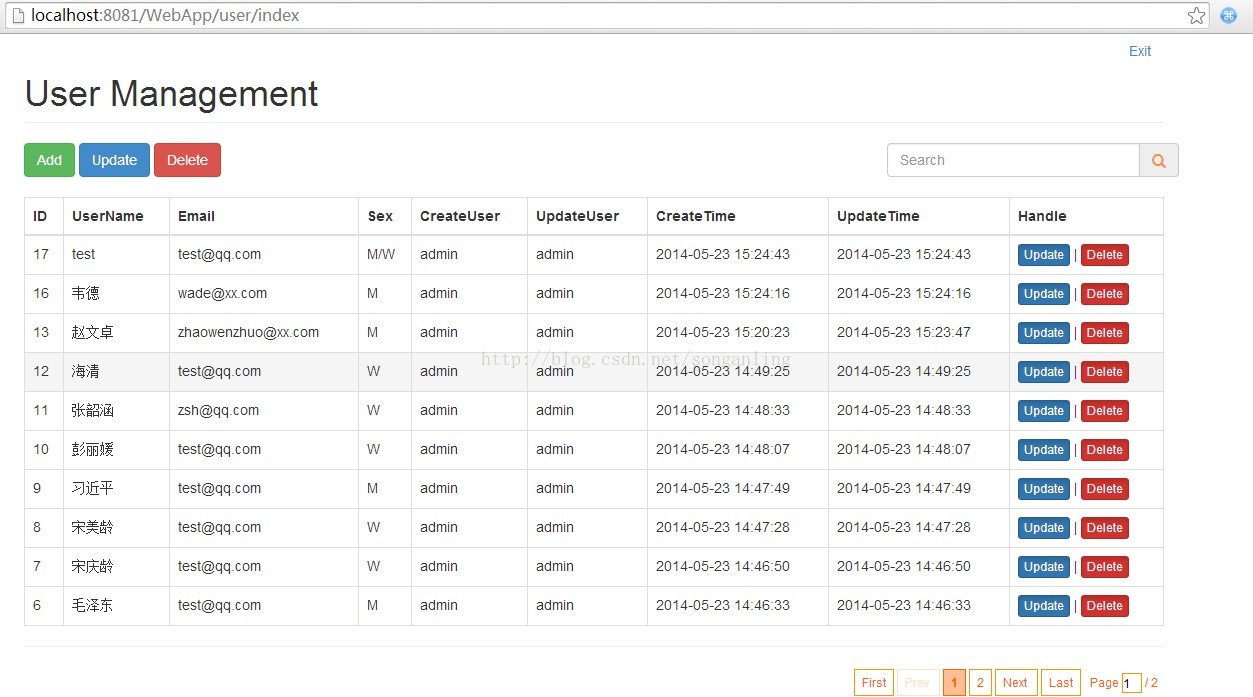This screenshot has height=697, width=1253.
Task: Update row with ID 9
Action: pos(1043,489)
